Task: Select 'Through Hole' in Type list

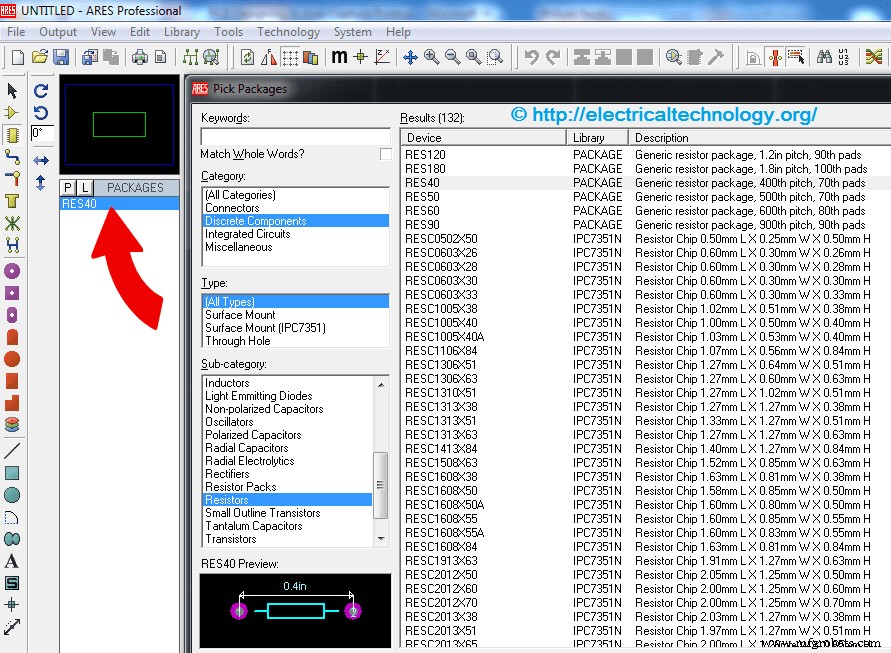Action: click(x=237, y=341)
